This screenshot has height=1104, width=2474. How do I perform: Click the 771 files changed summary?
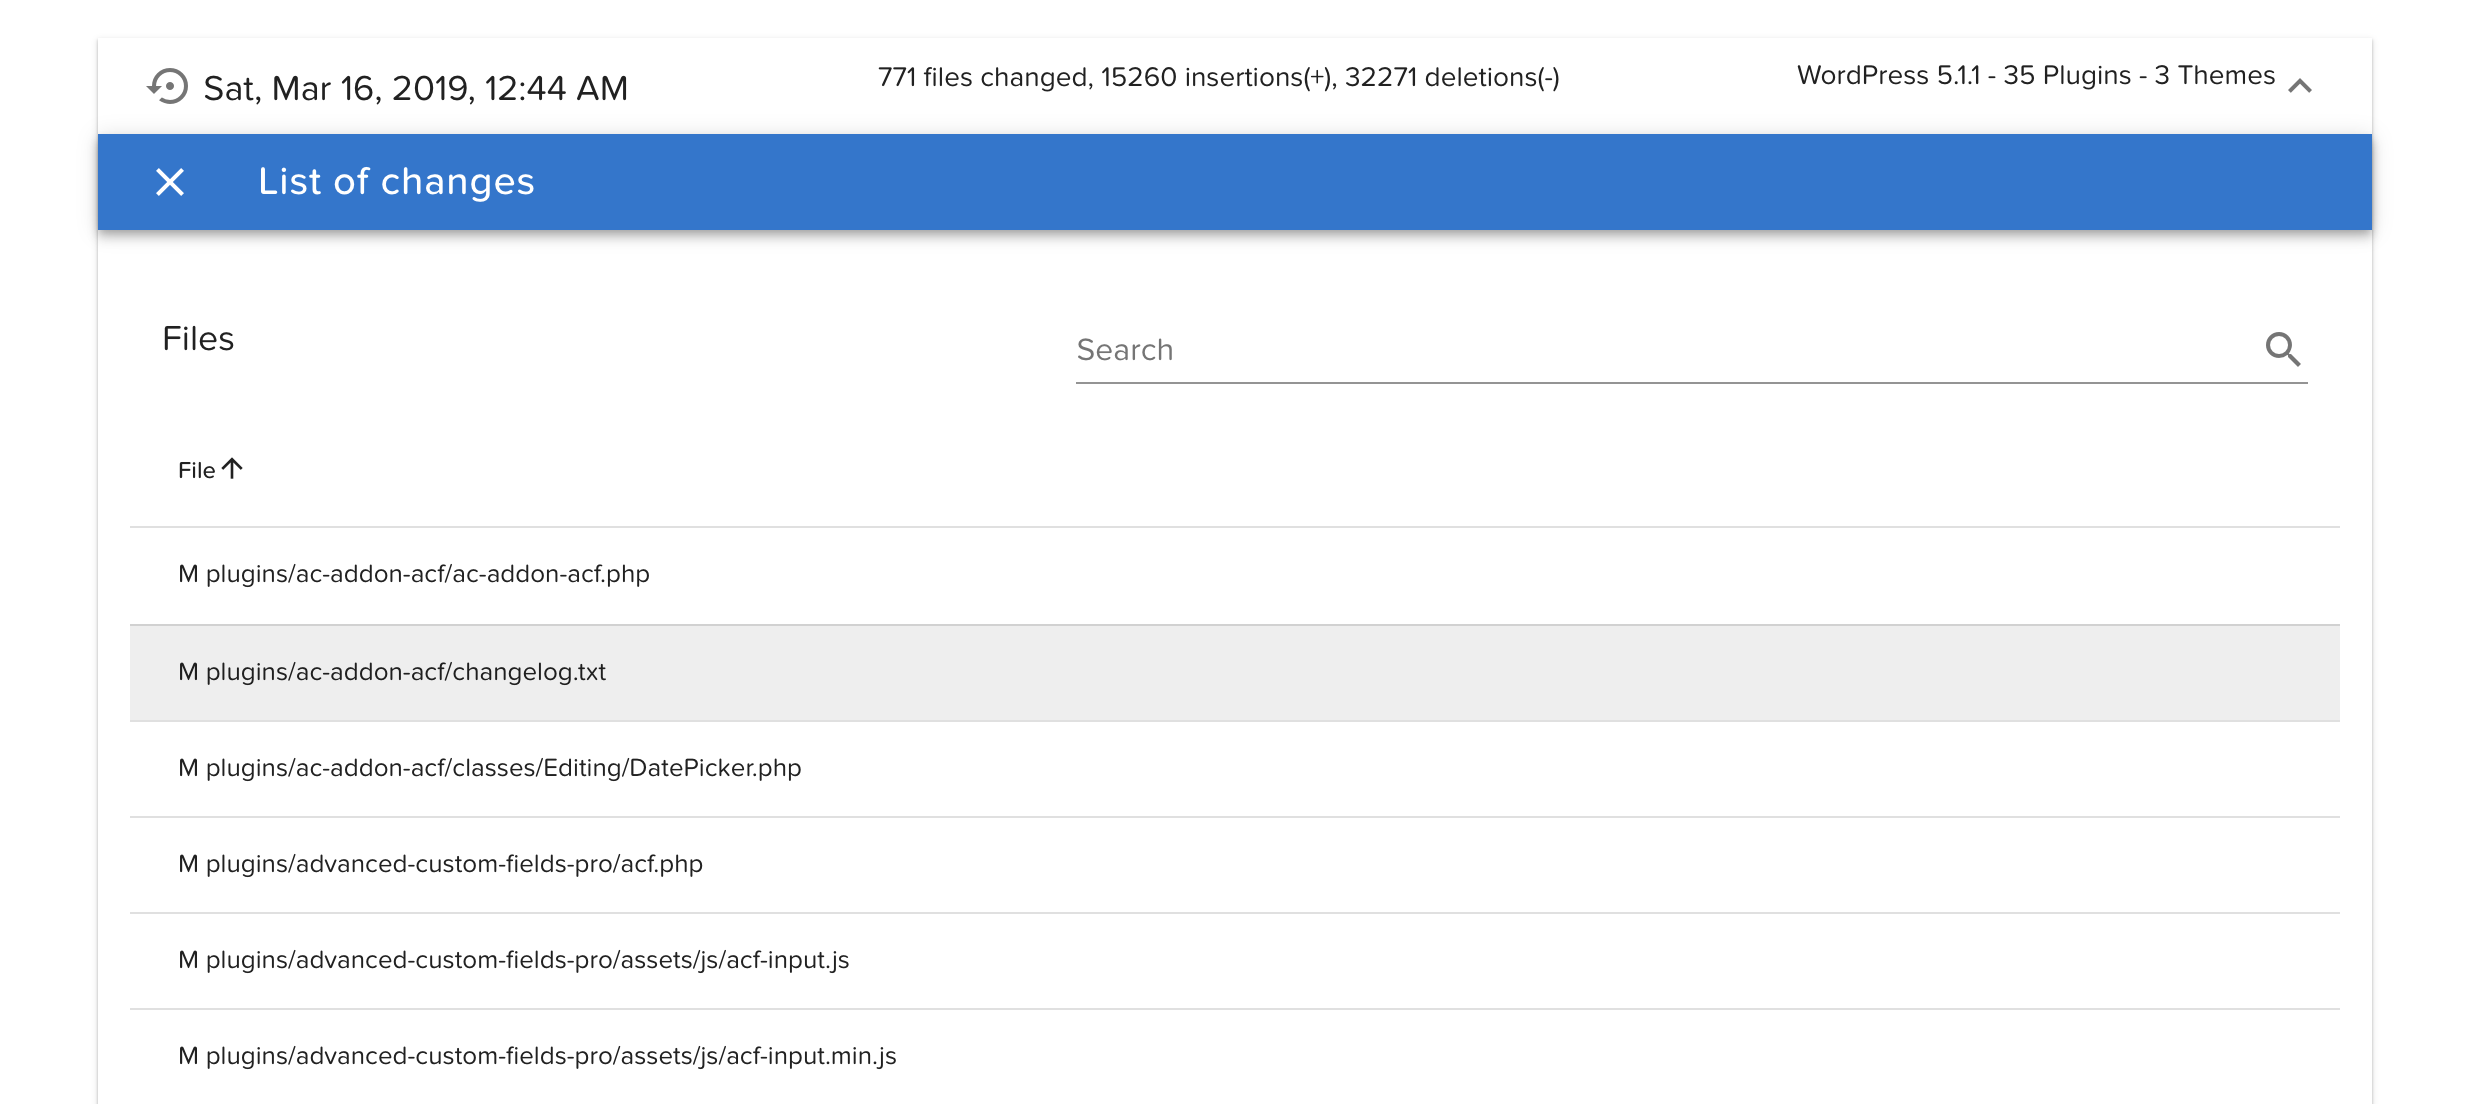pyautogui.click(x=1218, y=77)
